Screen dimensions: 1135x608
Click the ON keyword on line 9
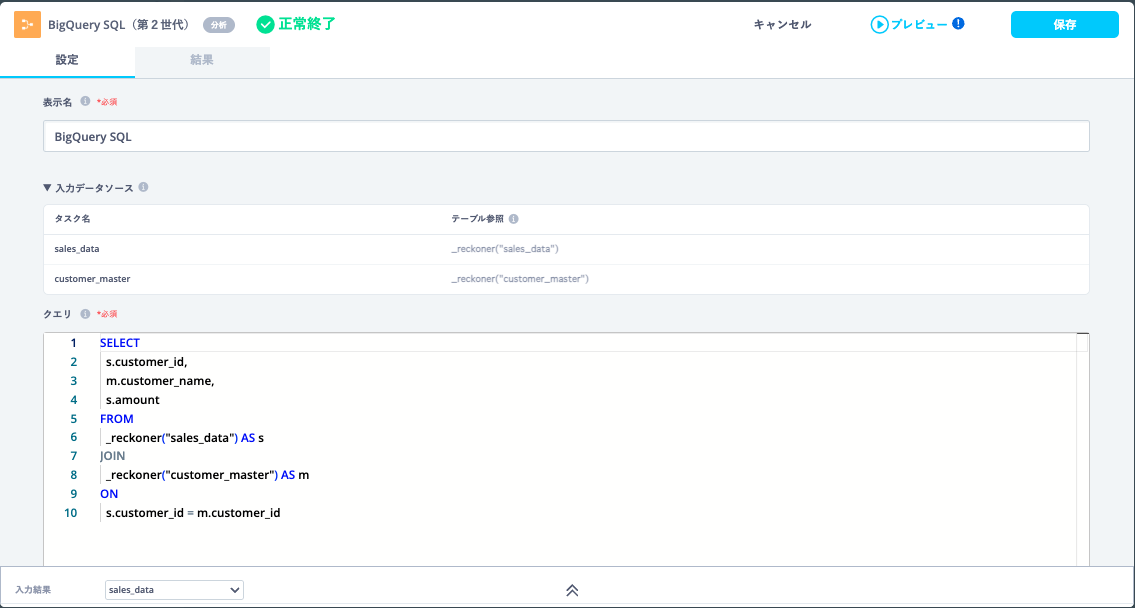point(109,494)
